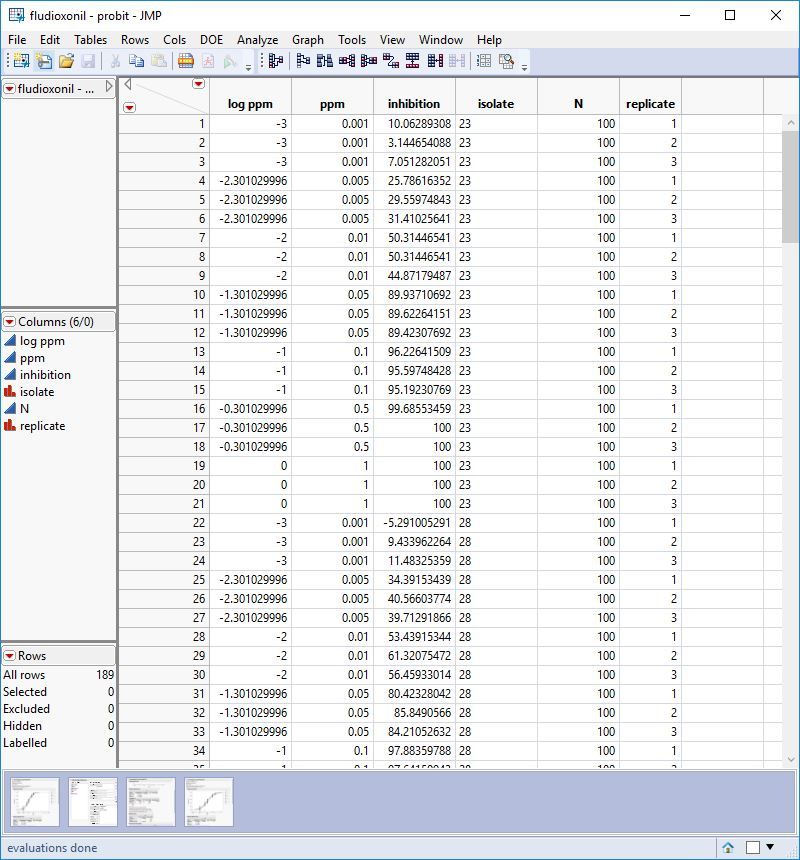Click the scrollbar down arrow
The width and height of the screenshot is (800, 860).
(791, 760)
